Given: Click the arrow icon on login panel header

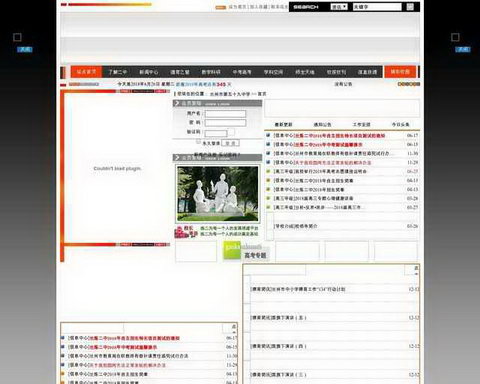Looking at the screenshot, I should [x=177, y=103].
